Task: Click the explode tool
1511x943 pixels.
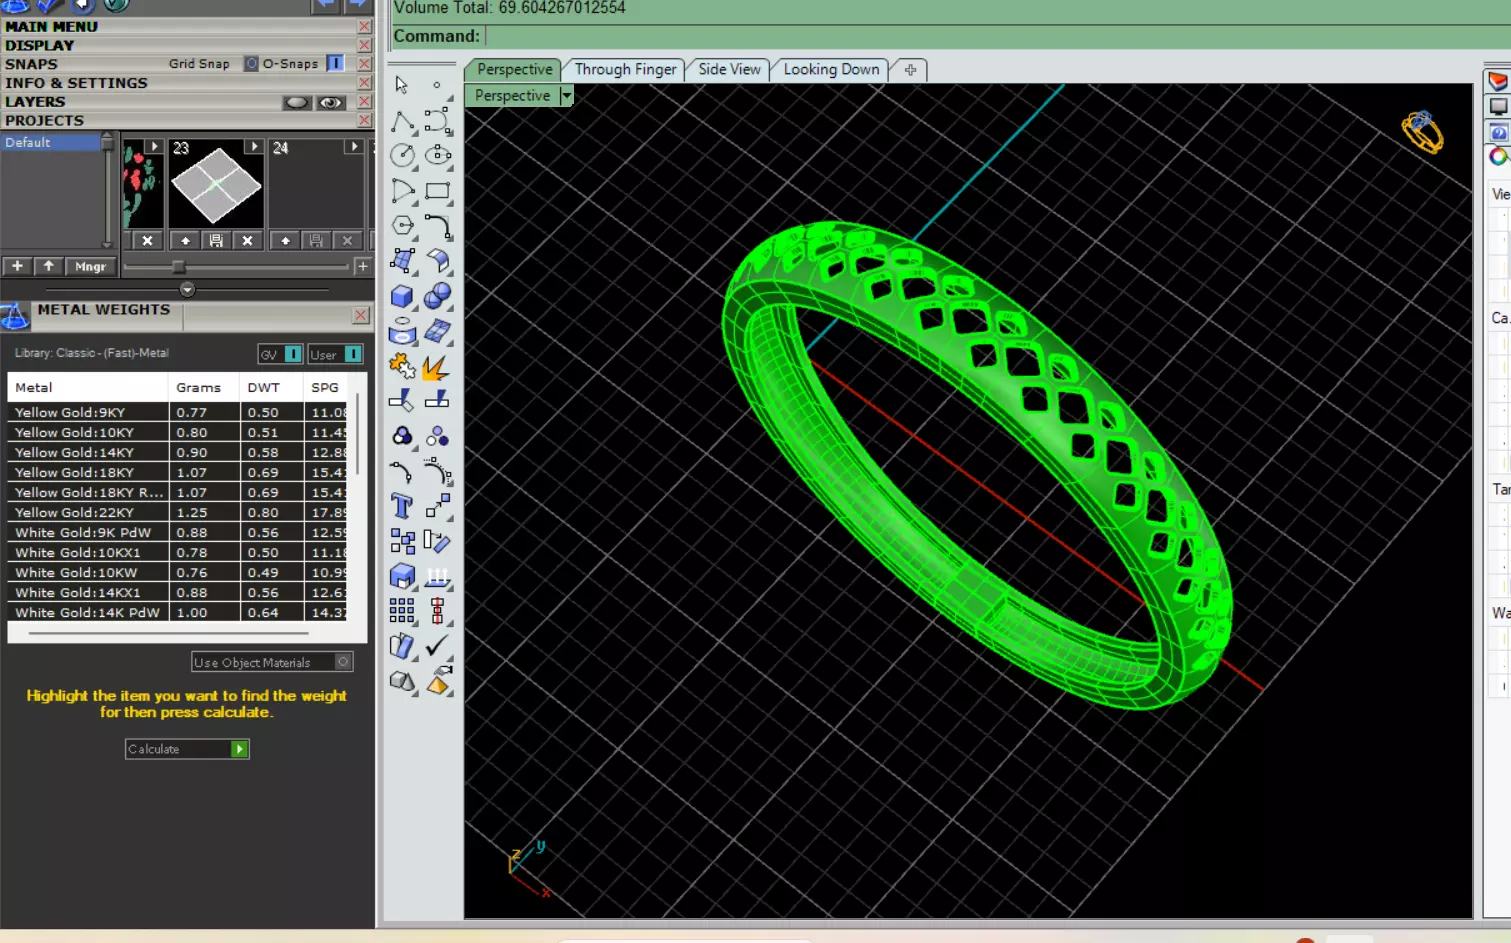Action: (437, 366)
